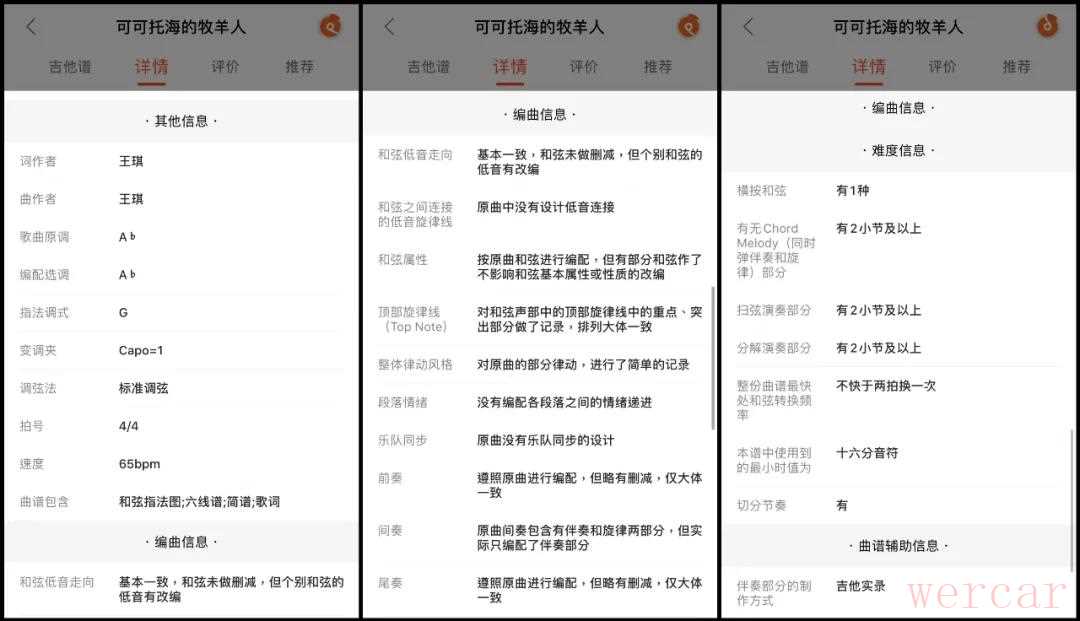Tap the 65bpm speed value
The image size is (1080, 621).
(139, 464)
